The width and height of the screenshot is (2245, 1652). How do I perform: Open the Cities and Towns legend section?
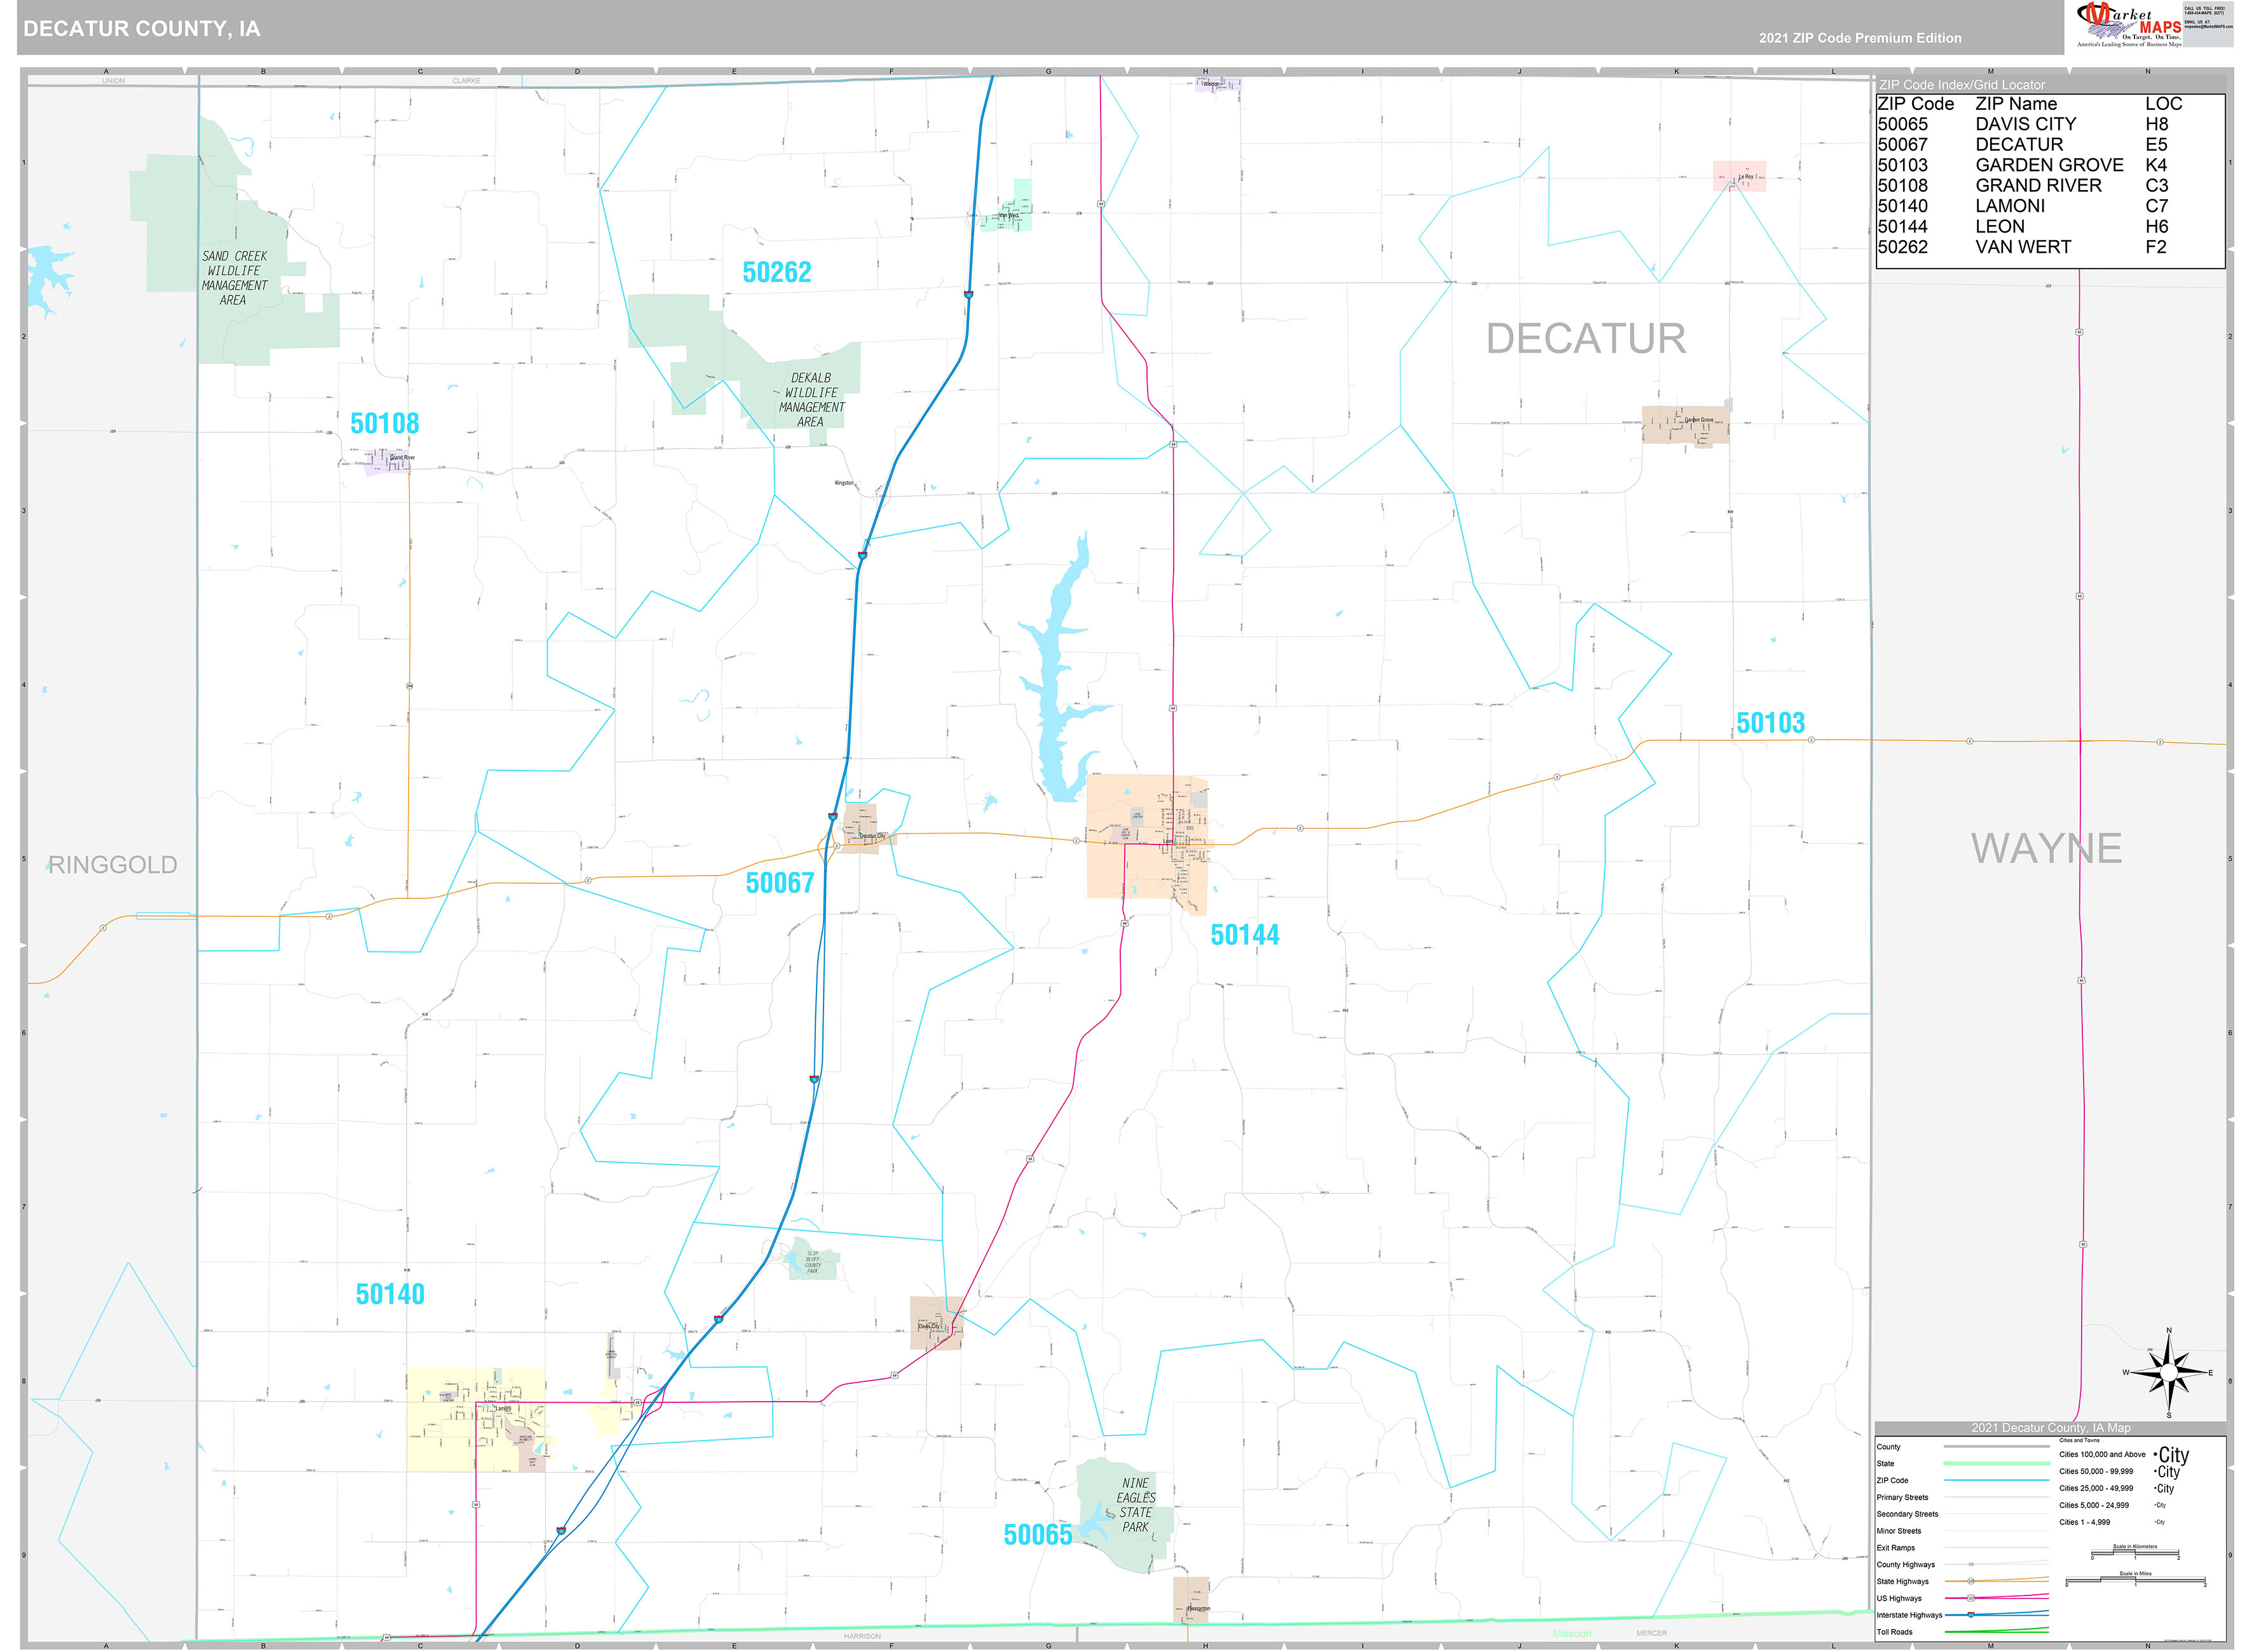pyautogui.click(x=2080, y=1440)
